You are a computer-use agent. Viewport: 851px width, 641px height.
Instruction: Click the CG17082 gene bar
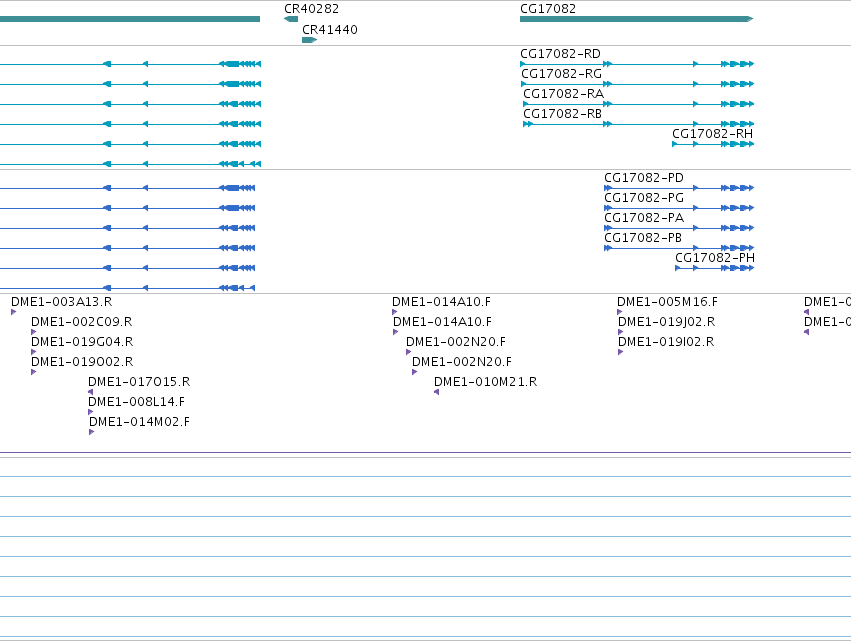point(637,19)
